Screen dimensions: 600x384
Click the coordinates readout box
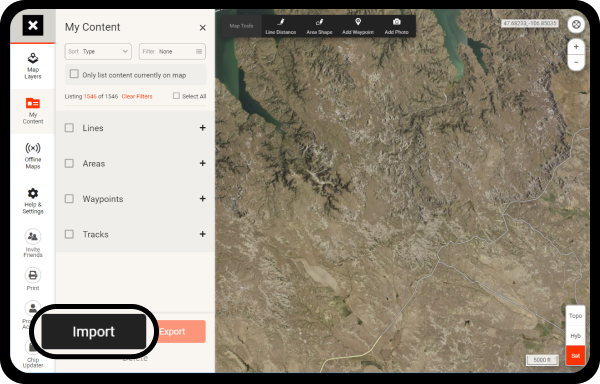(x=530, y=23)
